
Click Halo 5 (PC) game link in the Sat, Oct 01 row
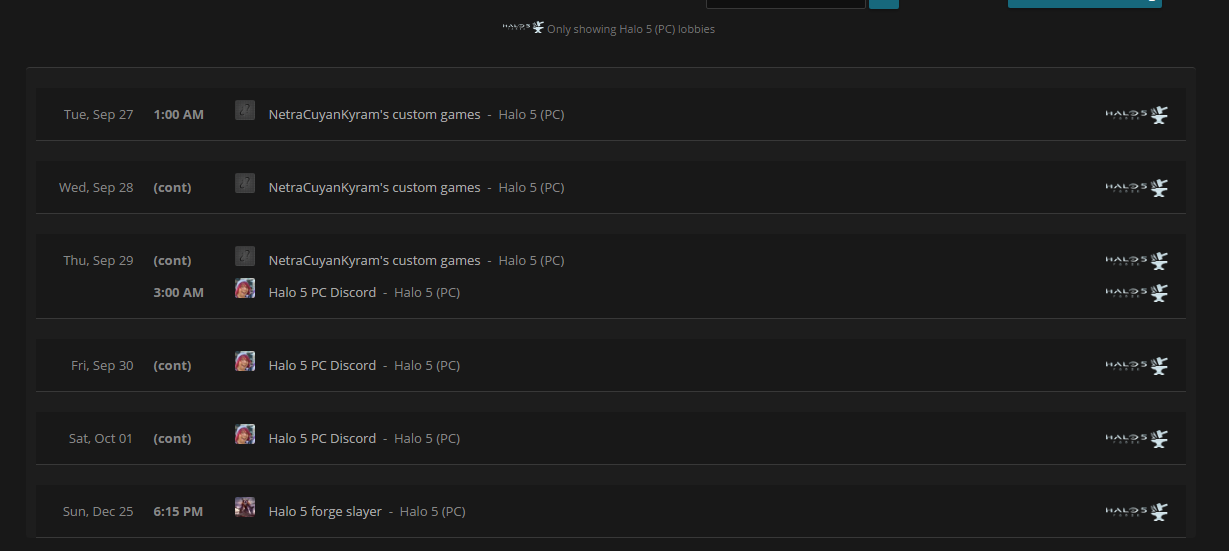coord(427,439)
